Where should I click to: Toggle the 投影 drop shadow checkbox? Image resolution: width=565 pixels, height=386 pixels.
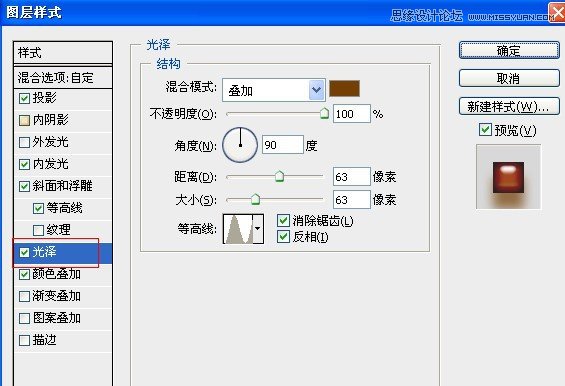tap(24, 98)
